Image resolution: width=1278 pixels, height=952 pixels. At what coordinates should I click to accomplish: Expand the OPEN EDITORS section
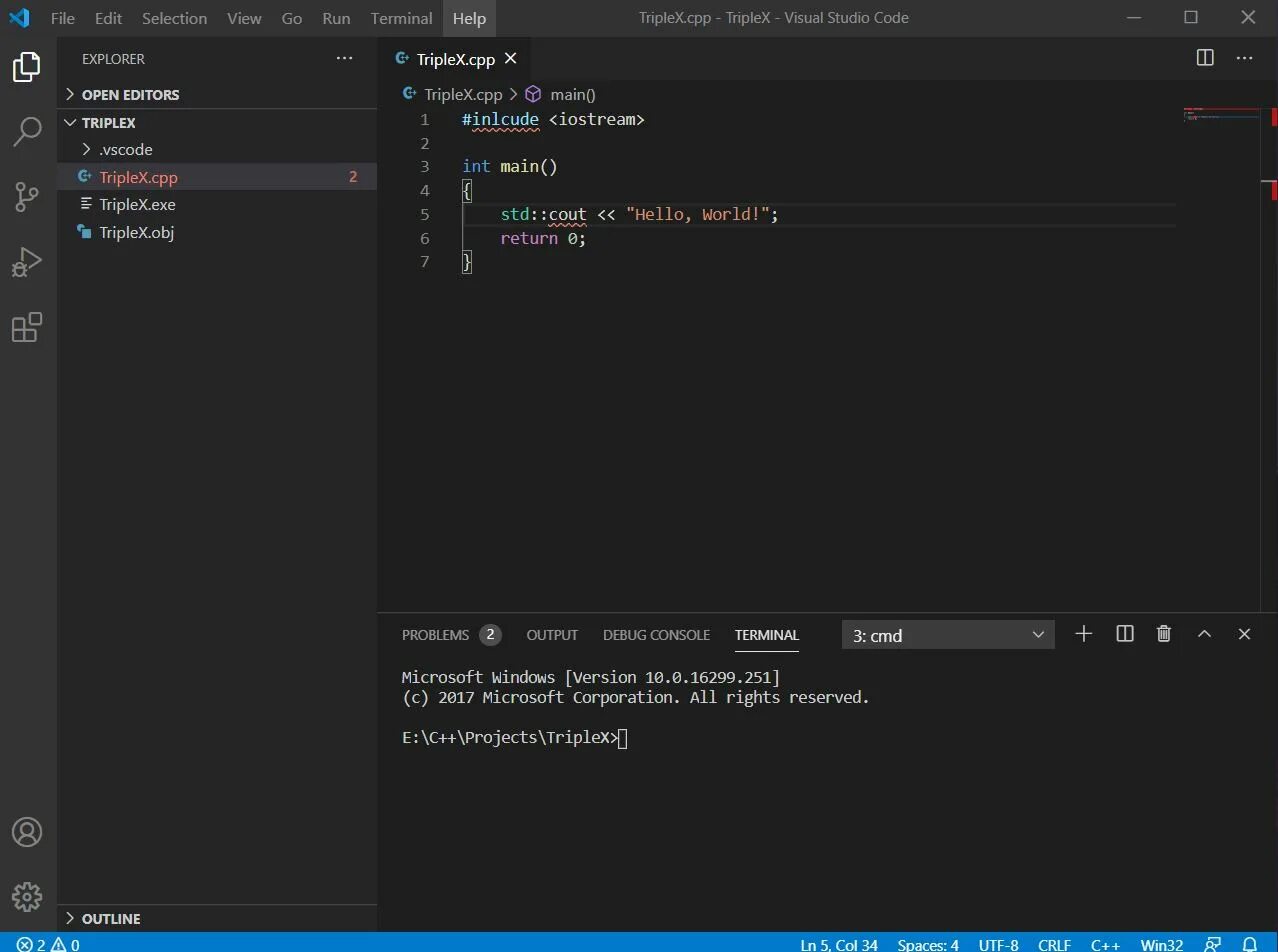click(217, 94)
